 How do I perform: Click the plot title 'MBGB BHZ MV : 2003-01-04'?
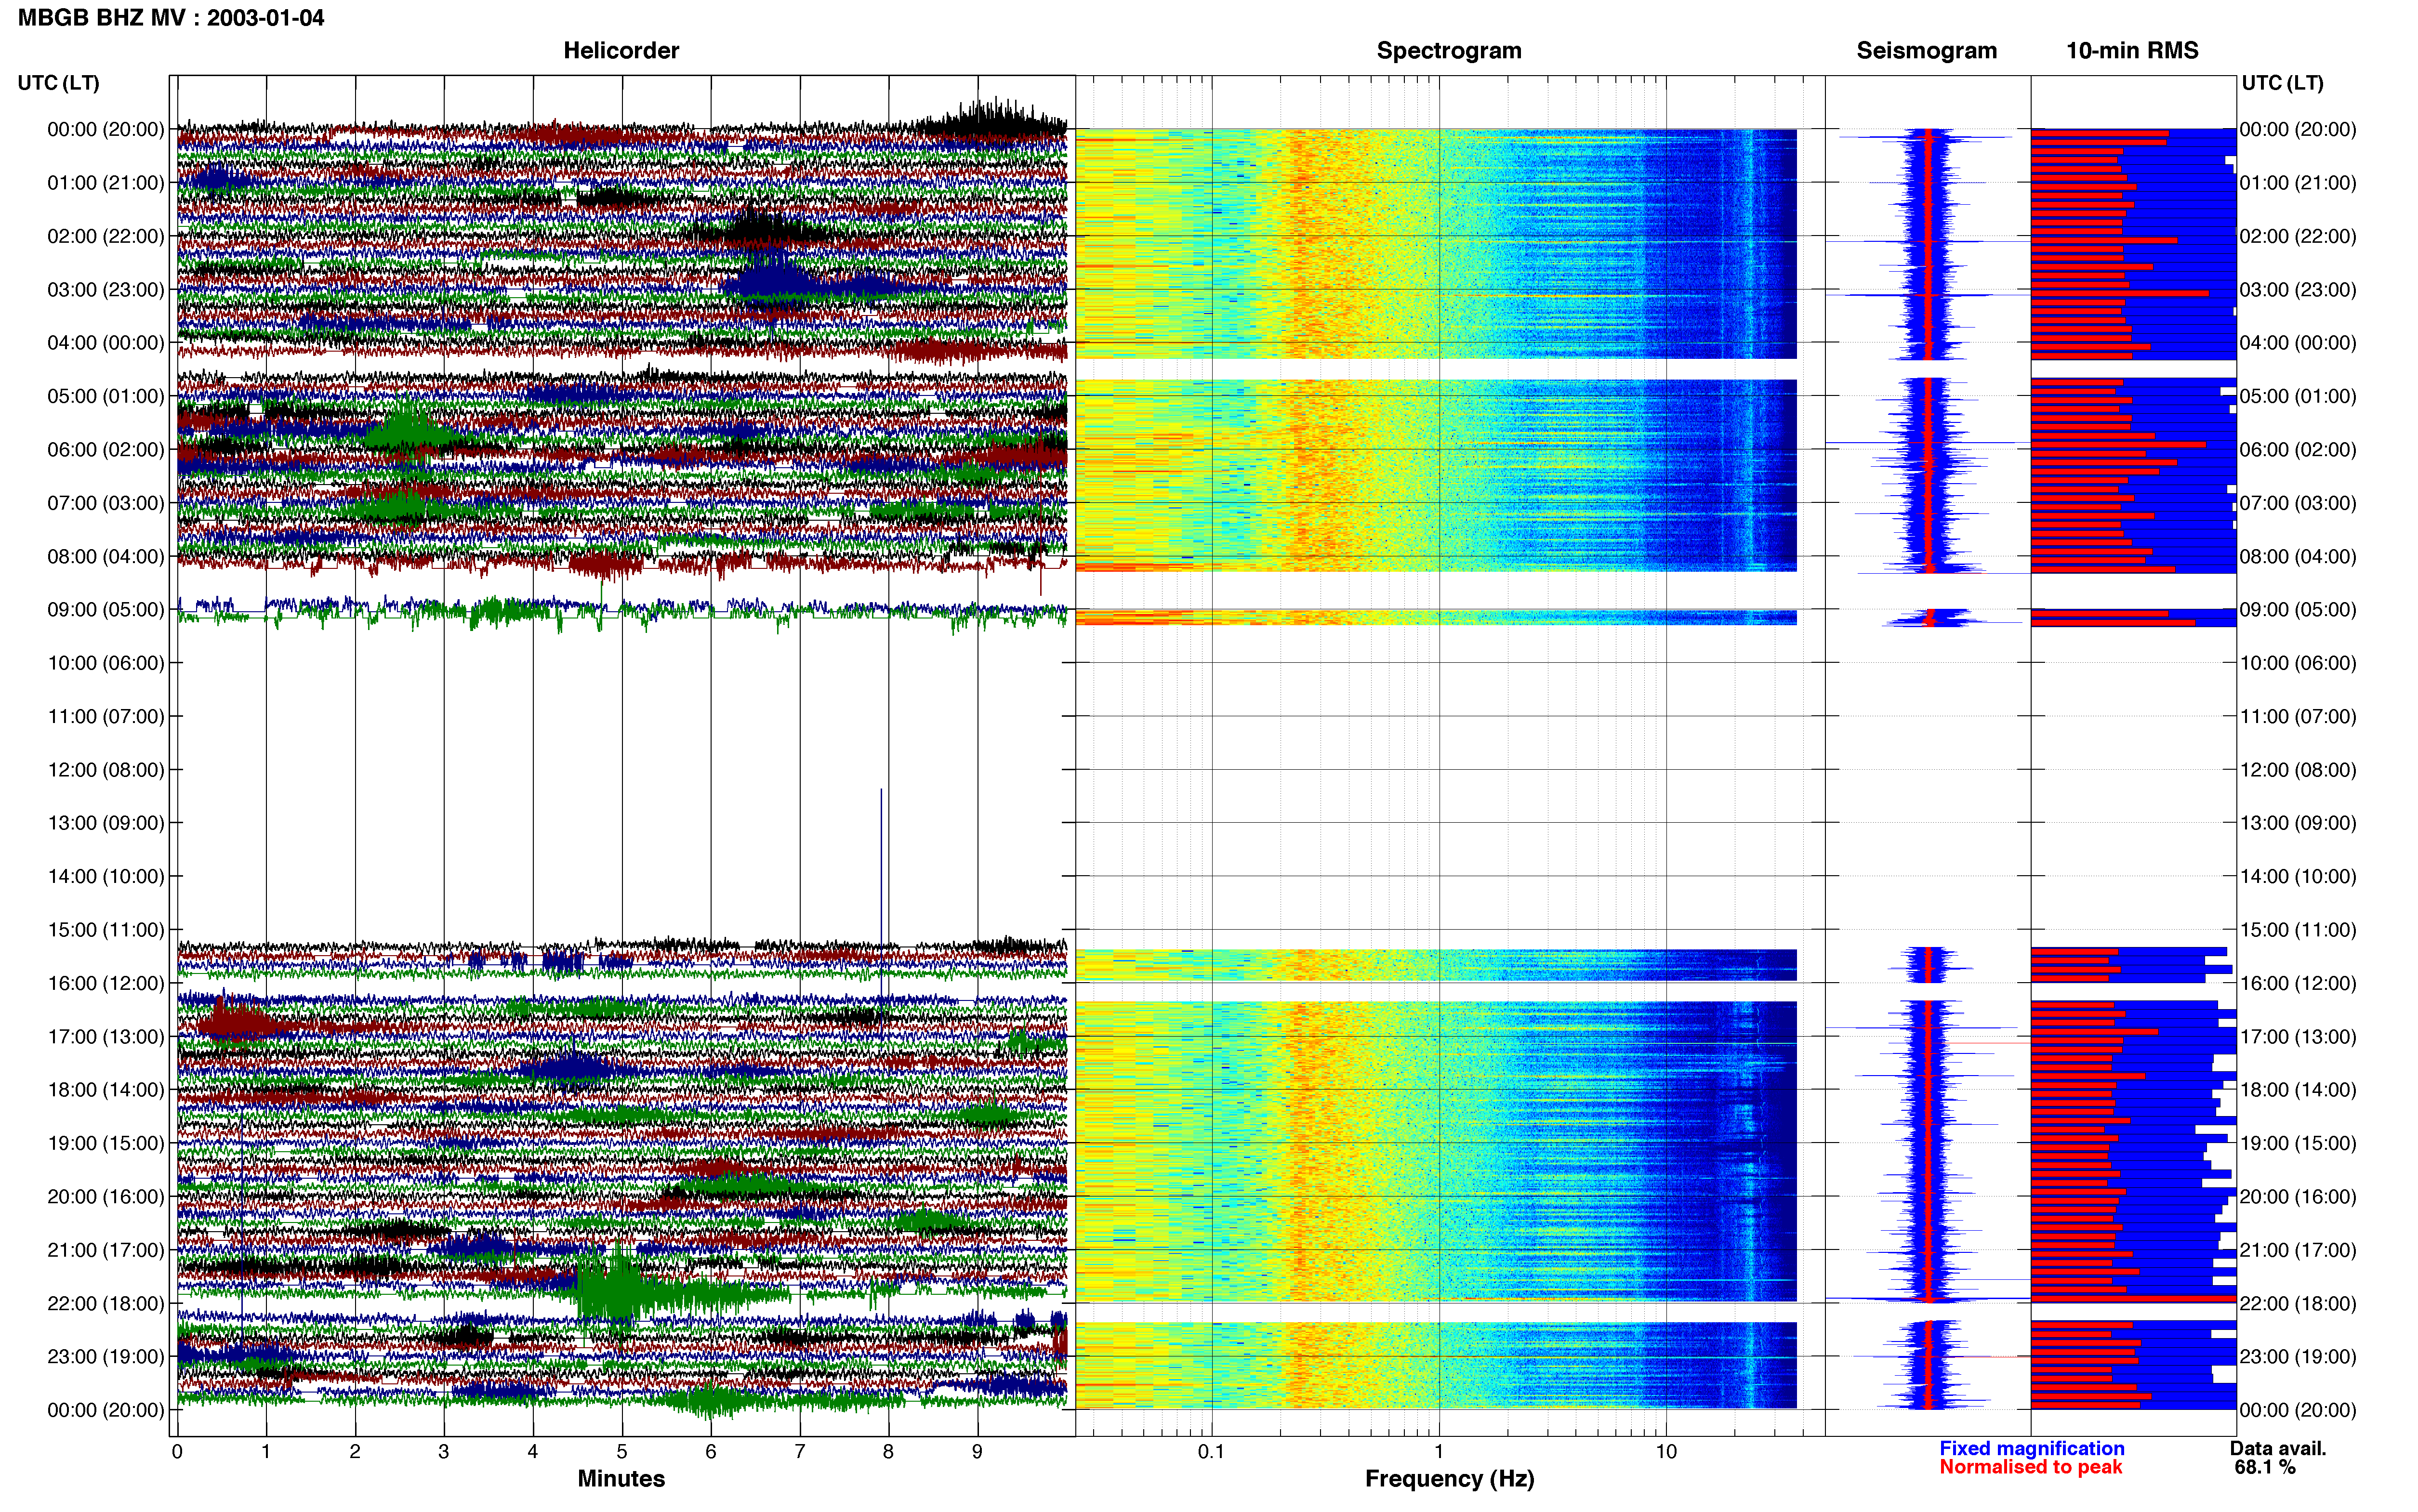pyautogui.click(x=171, y=18)
